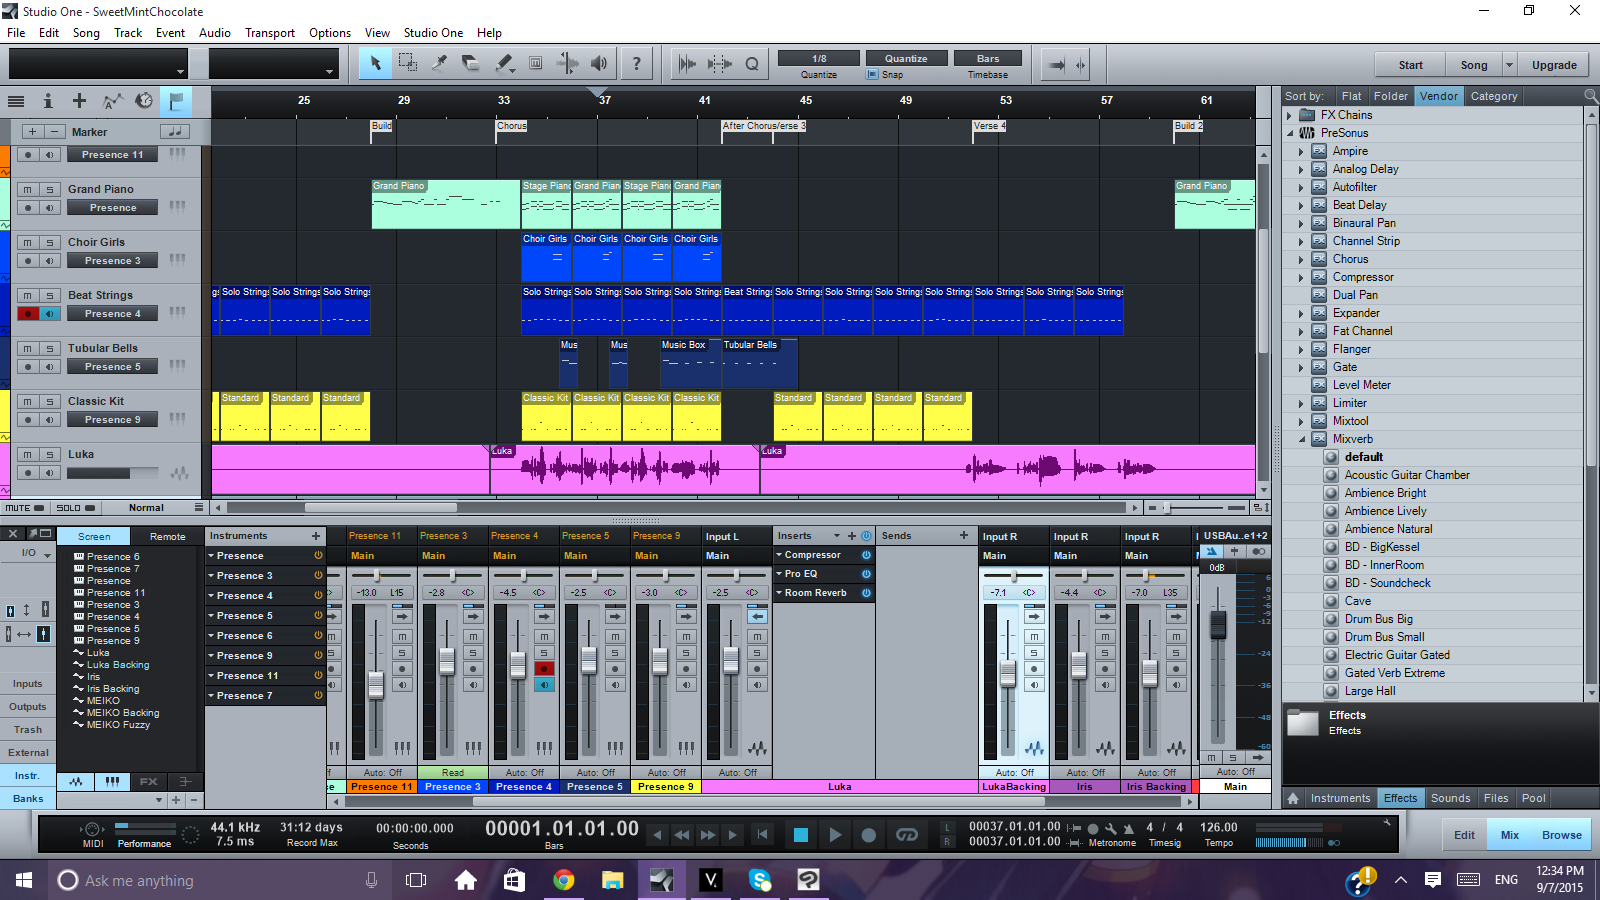Click the browser Home icon
This screenshot has height=900, width=1600.
tap(1293, 798)
